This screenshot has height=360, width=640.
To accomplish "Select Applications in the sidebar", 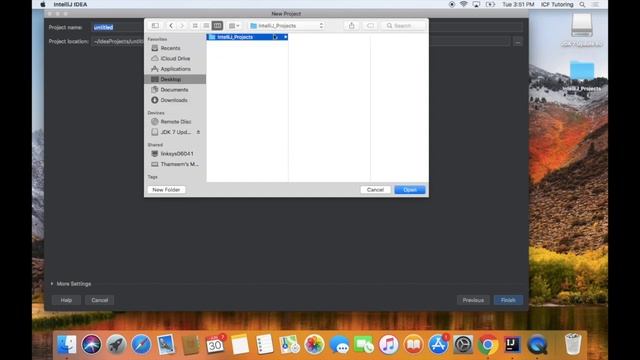I will 175,69.
